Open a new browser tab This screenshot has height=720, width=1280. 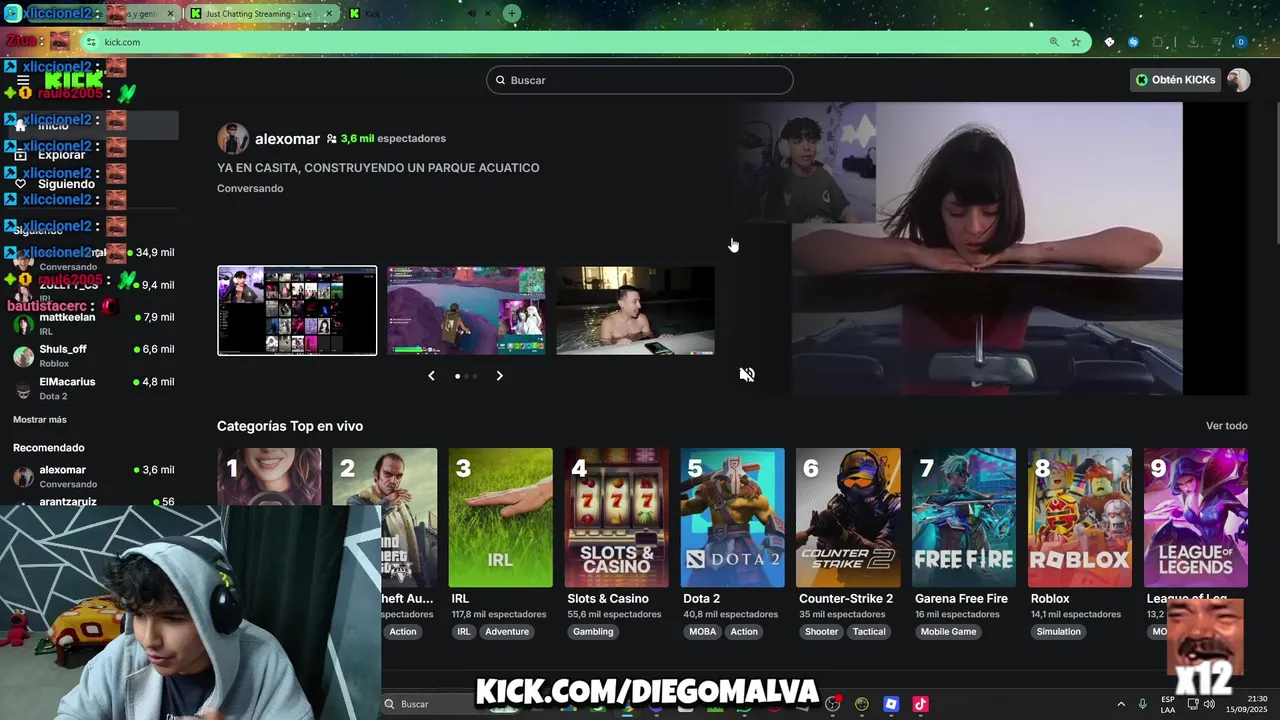(x=512, y=13)
